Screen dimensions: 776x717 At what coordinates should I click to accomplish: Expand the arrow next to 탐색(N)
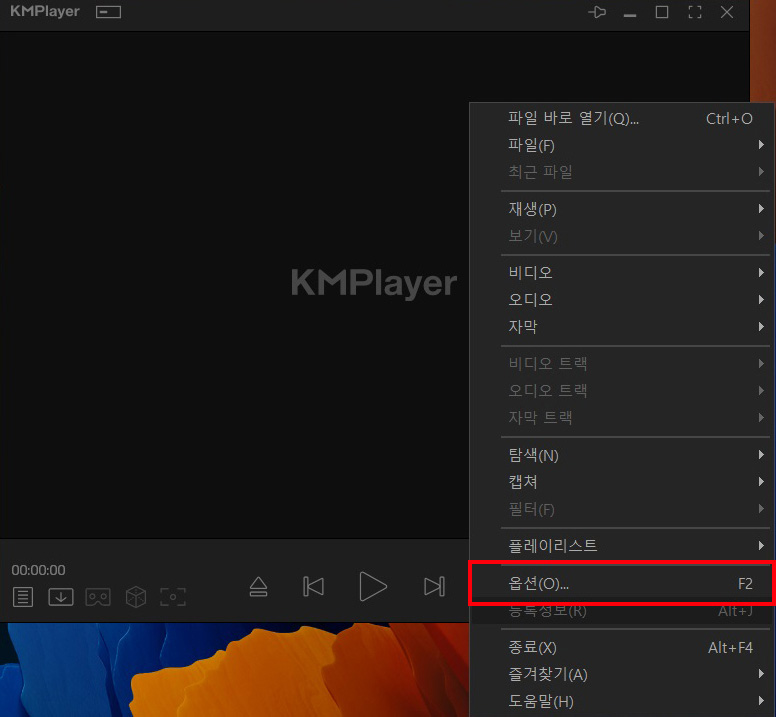761,455
